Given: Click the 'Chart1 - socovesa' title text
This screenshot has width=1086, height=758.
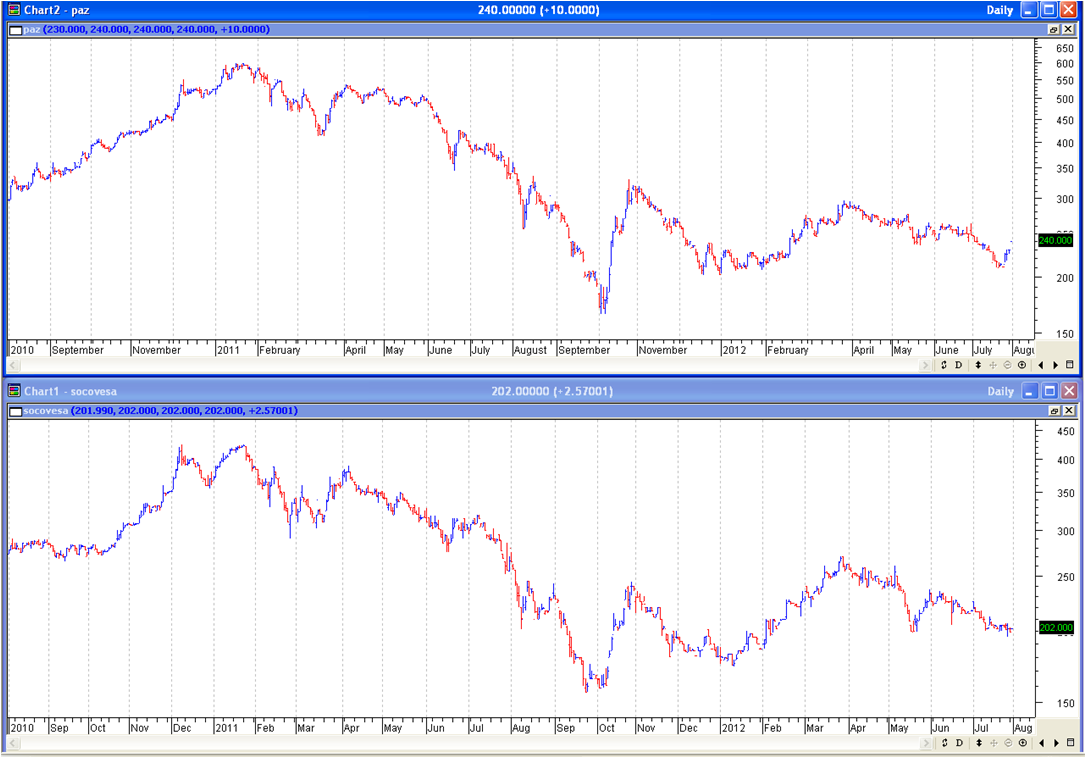Looking at the screenshot, I should click(71, 391).
